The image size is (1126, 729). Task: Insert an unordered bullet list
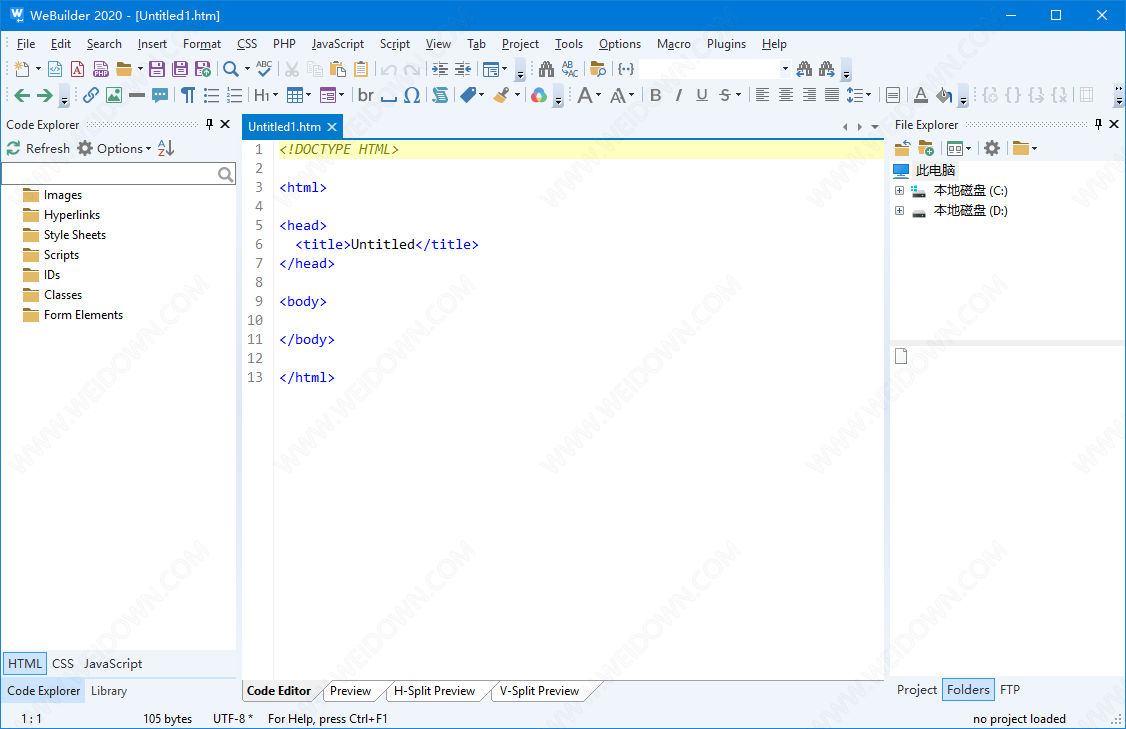point(211,95)
